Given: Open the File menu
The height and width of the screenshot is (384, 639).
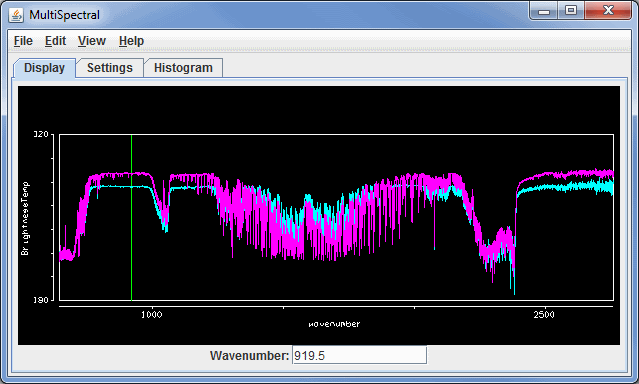Looking at the screenshot, I should coord(23,41).
